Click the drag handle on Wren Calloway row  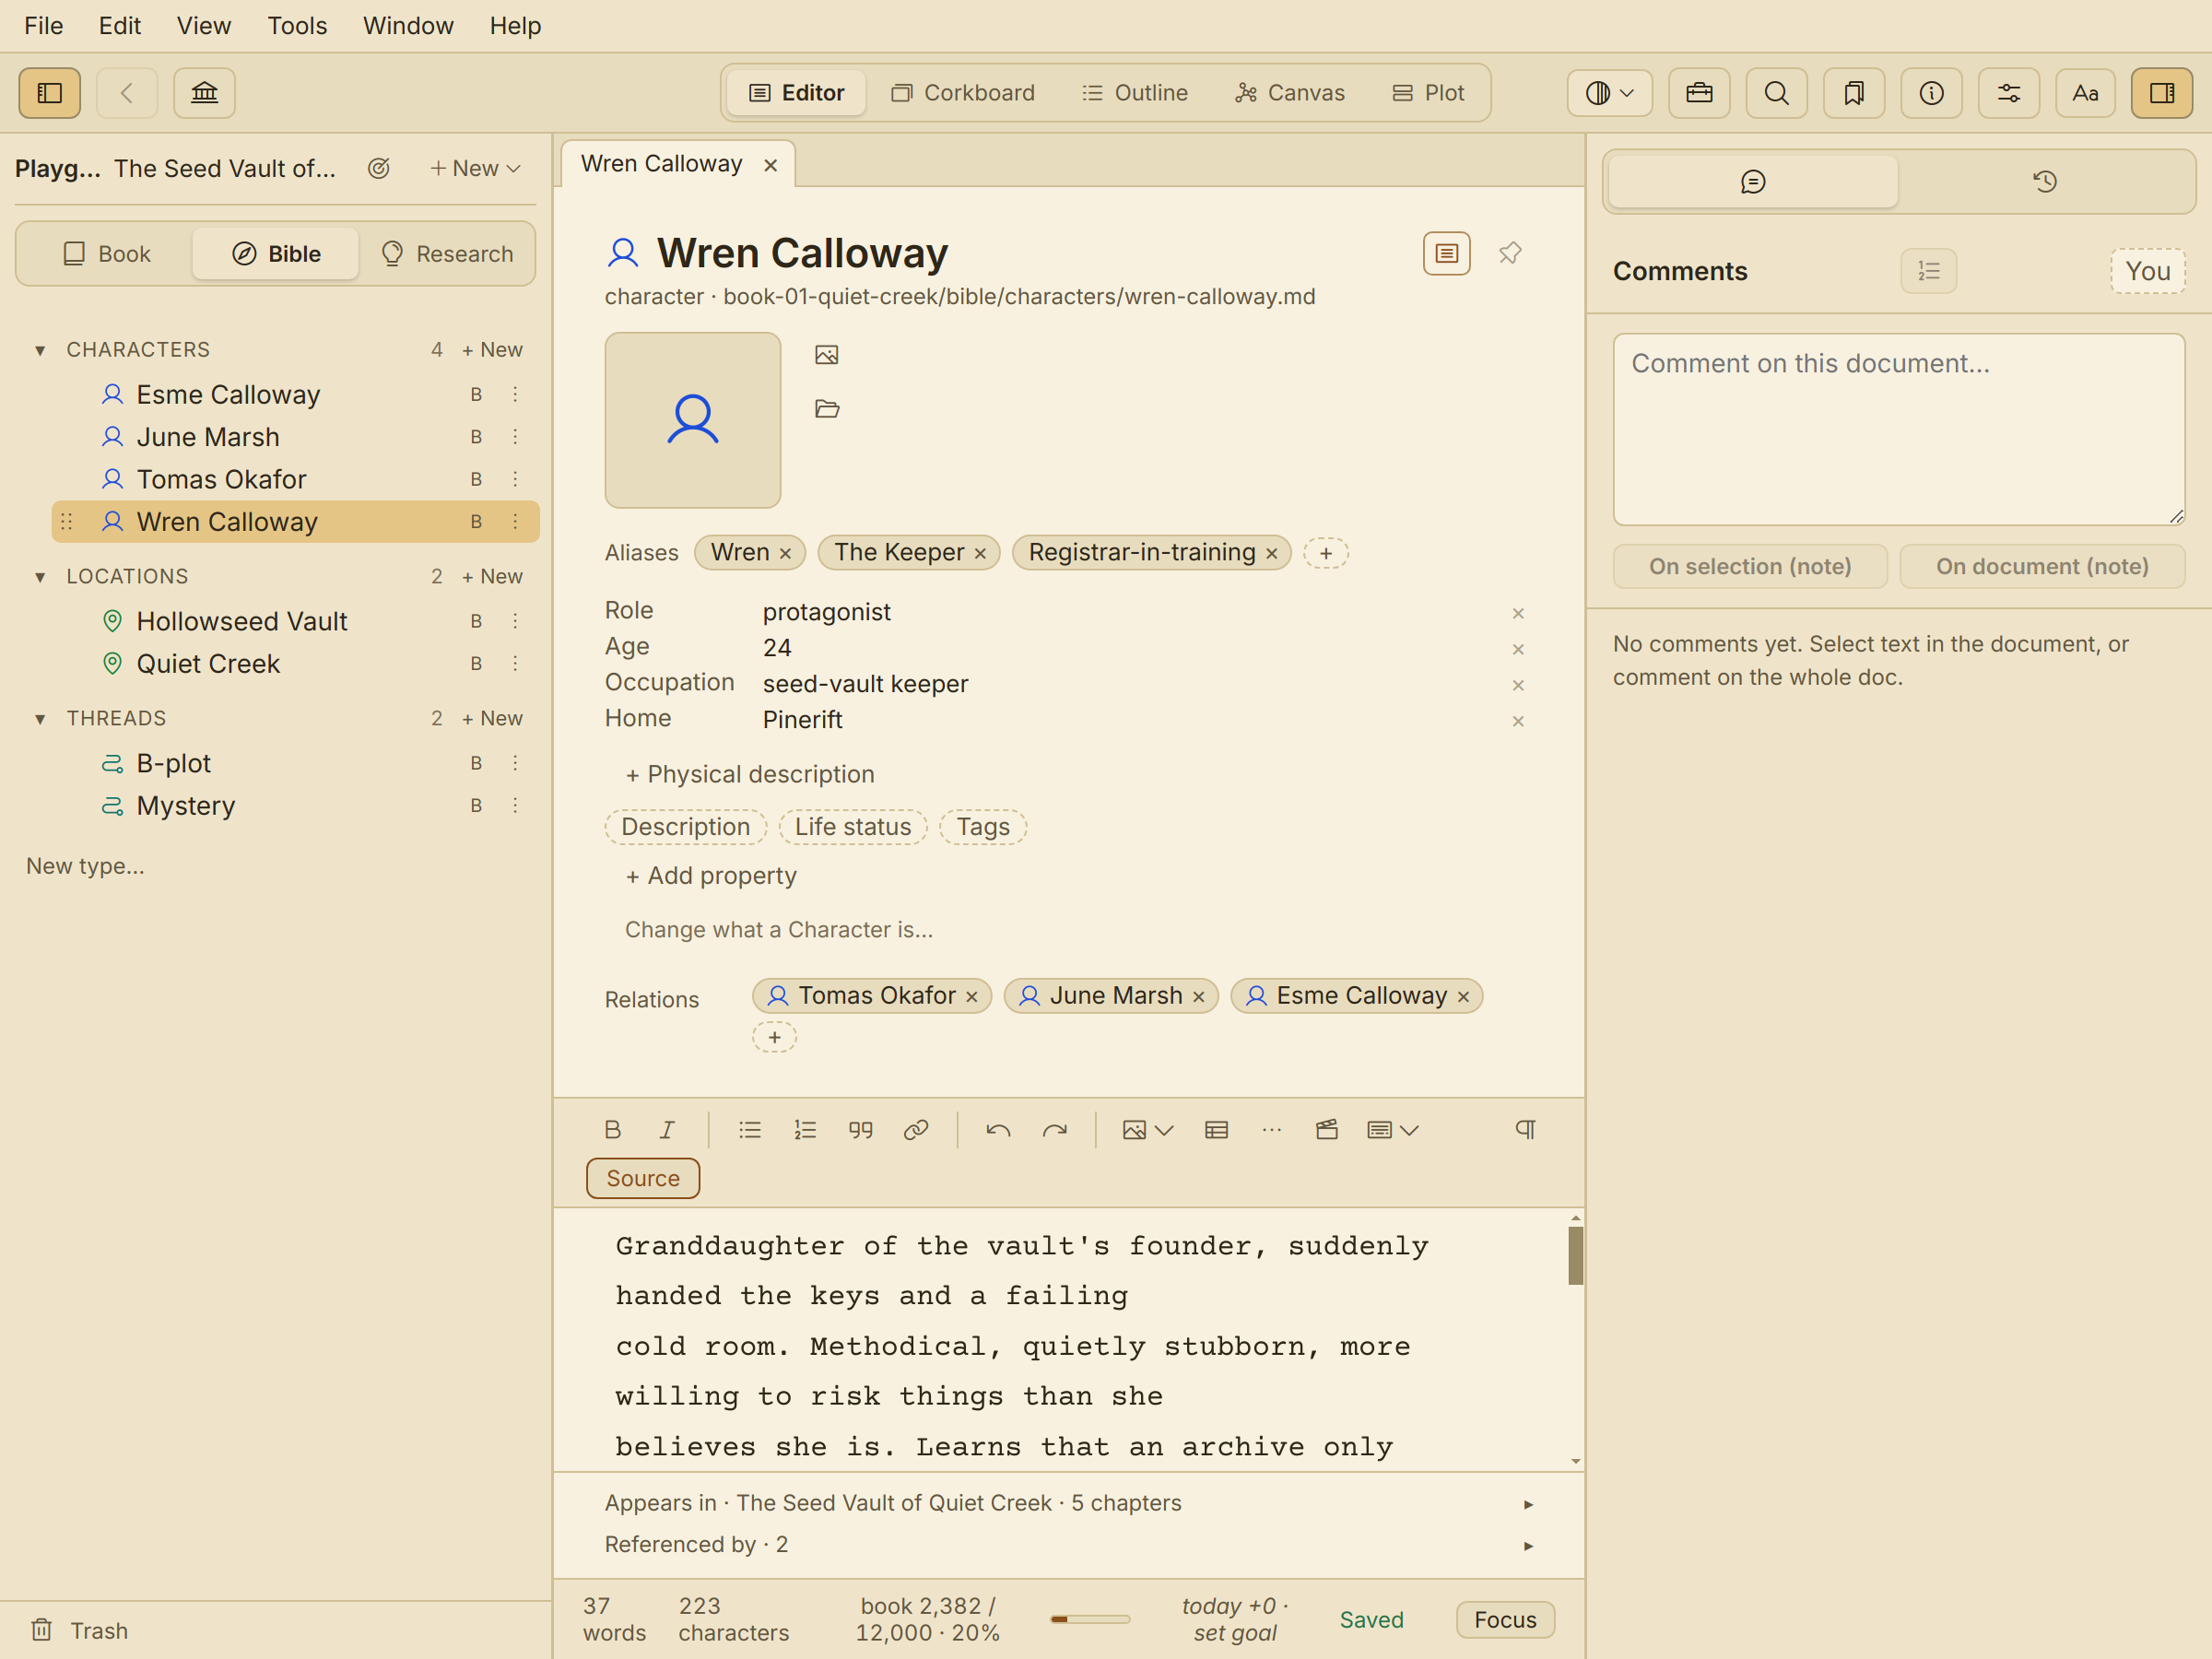[67, 522]
